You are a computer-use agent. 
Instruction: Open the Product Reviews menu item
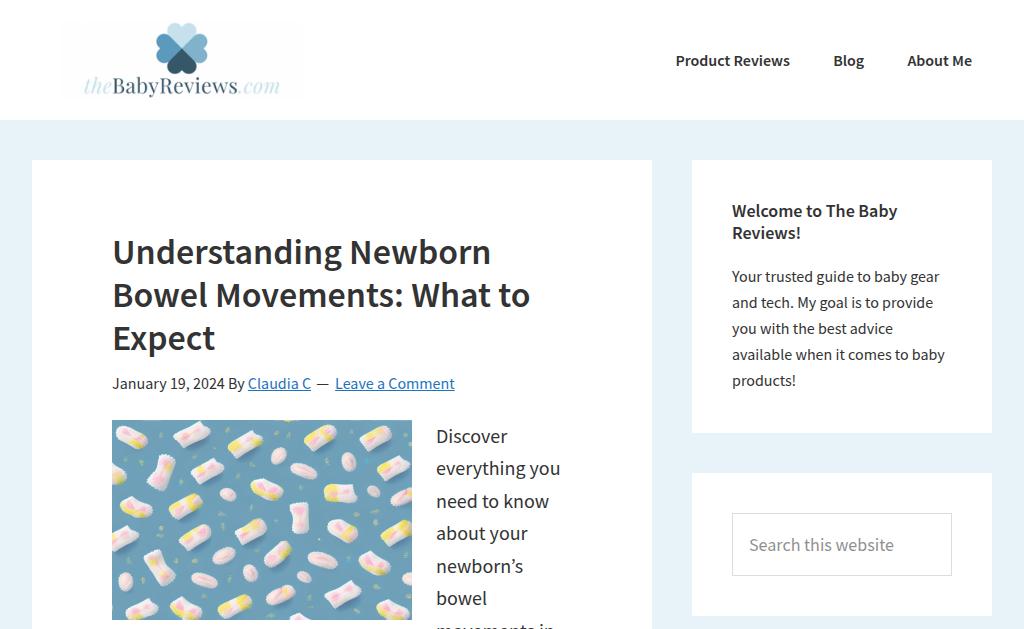pyautogui.click(x=732, y=61)
